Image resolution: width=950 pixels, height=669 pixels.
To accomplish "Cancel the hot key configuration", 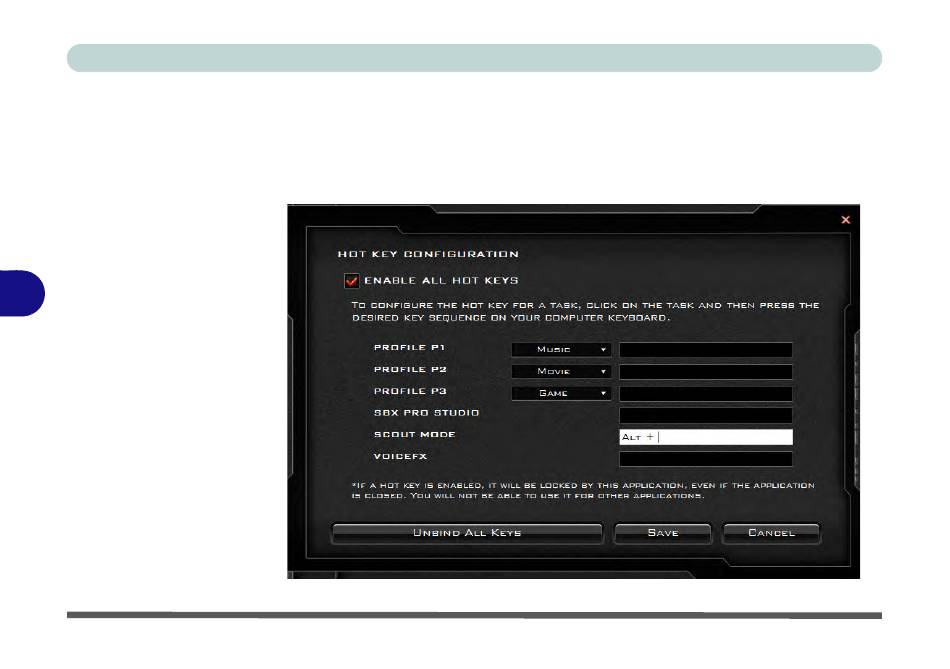I will pos(771,533).
